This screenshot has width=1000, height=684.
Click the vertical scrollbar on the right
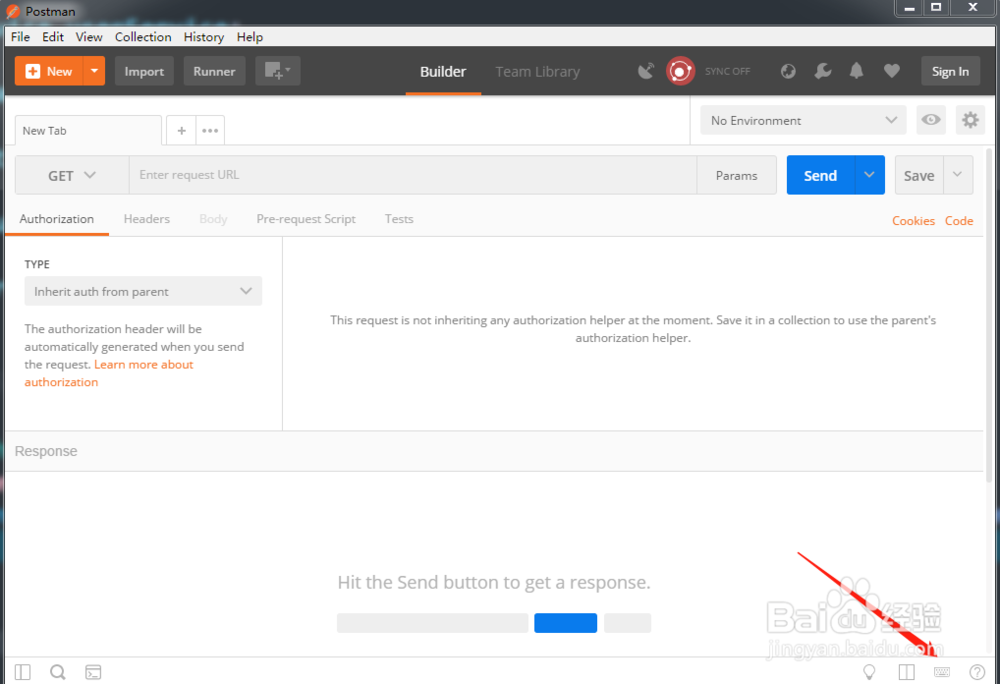(x=990, y=316)
